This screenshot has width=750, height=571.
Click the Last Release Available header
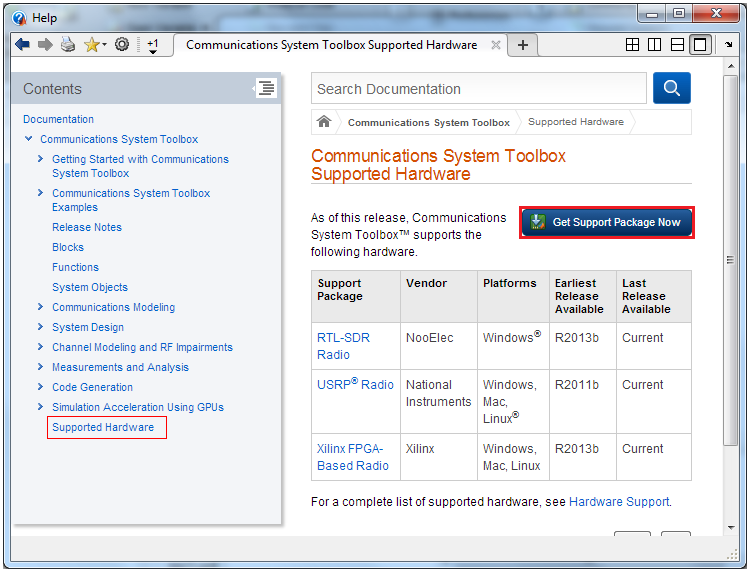pos(654,296)
